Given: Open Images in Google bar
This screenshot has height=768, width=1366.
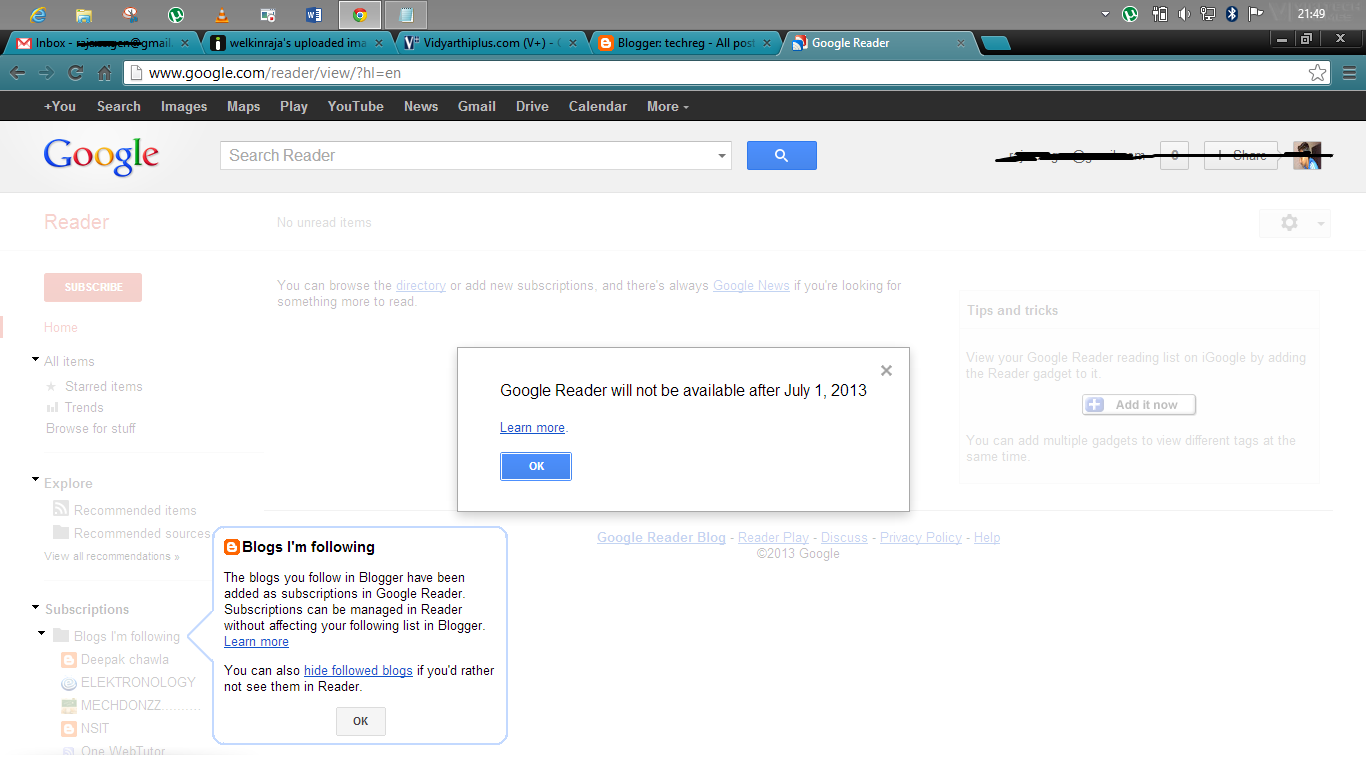Looking at the screenshot, I should pos(184,106).
